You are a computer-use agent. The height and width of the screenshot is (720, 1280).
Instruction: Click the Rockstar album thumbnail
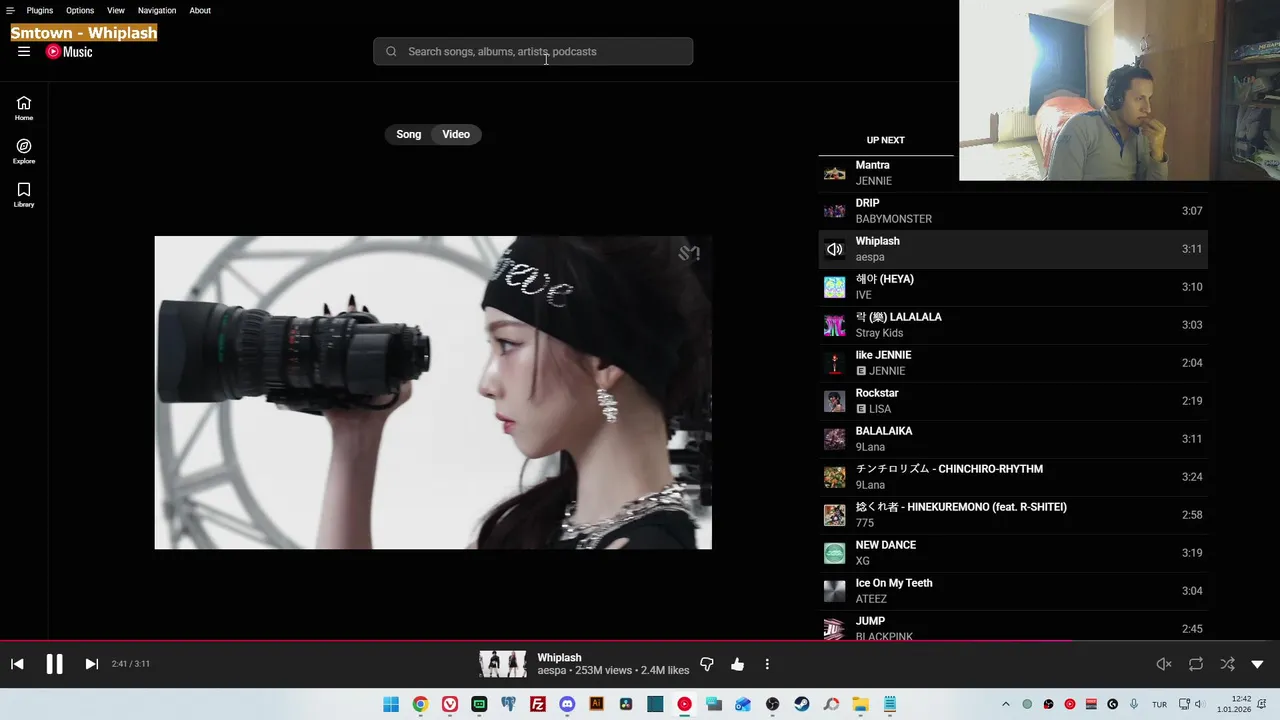[834, 401]
